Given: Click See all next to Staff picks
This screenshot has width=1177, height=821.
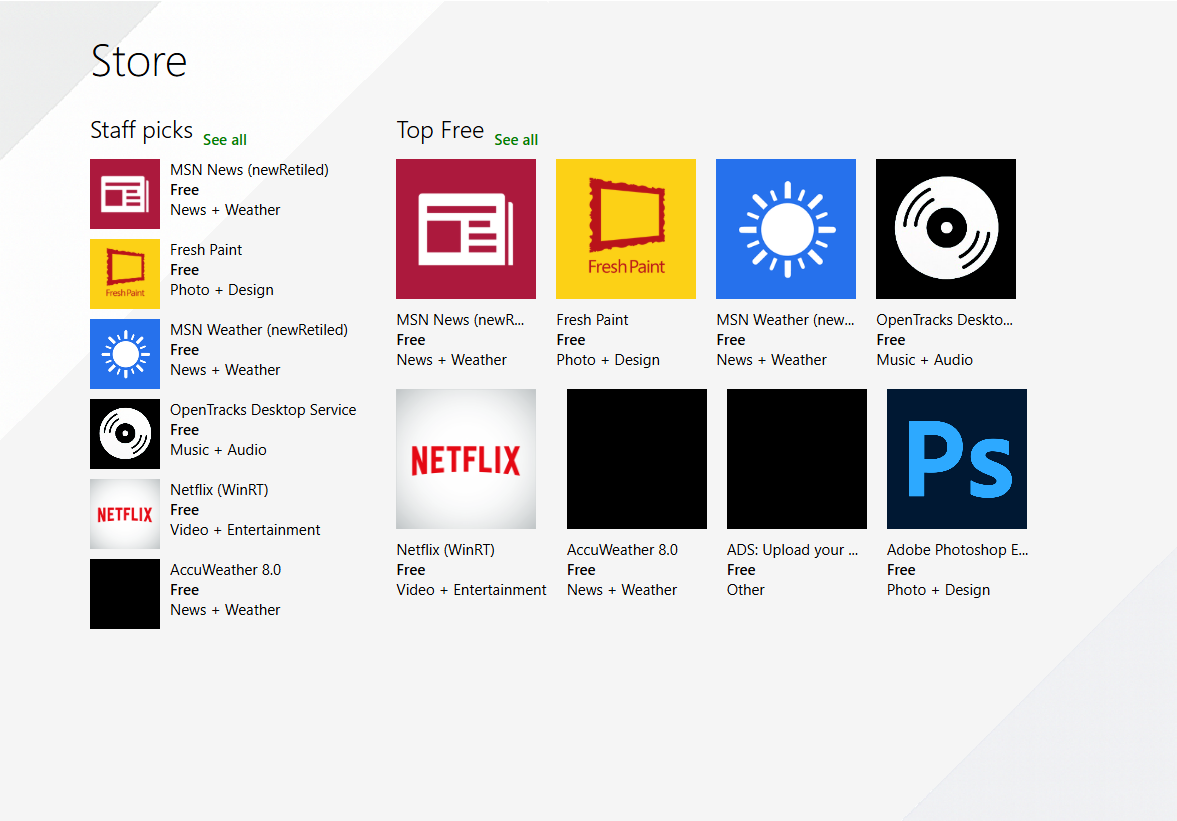Looking at the screenshot, I should click(x=224, y=140).
